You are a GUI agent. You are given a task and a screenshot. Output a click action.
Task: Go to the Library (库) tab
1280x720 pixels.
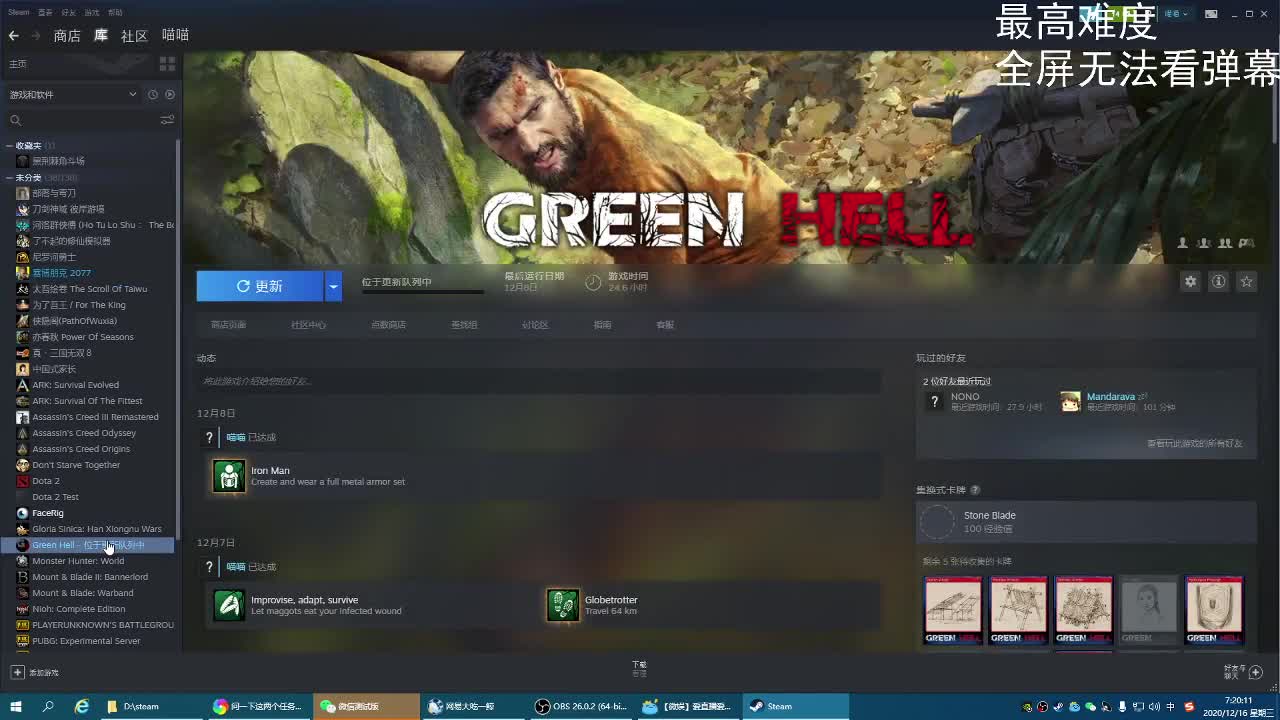pyautogui.click(x=101, y=36)
